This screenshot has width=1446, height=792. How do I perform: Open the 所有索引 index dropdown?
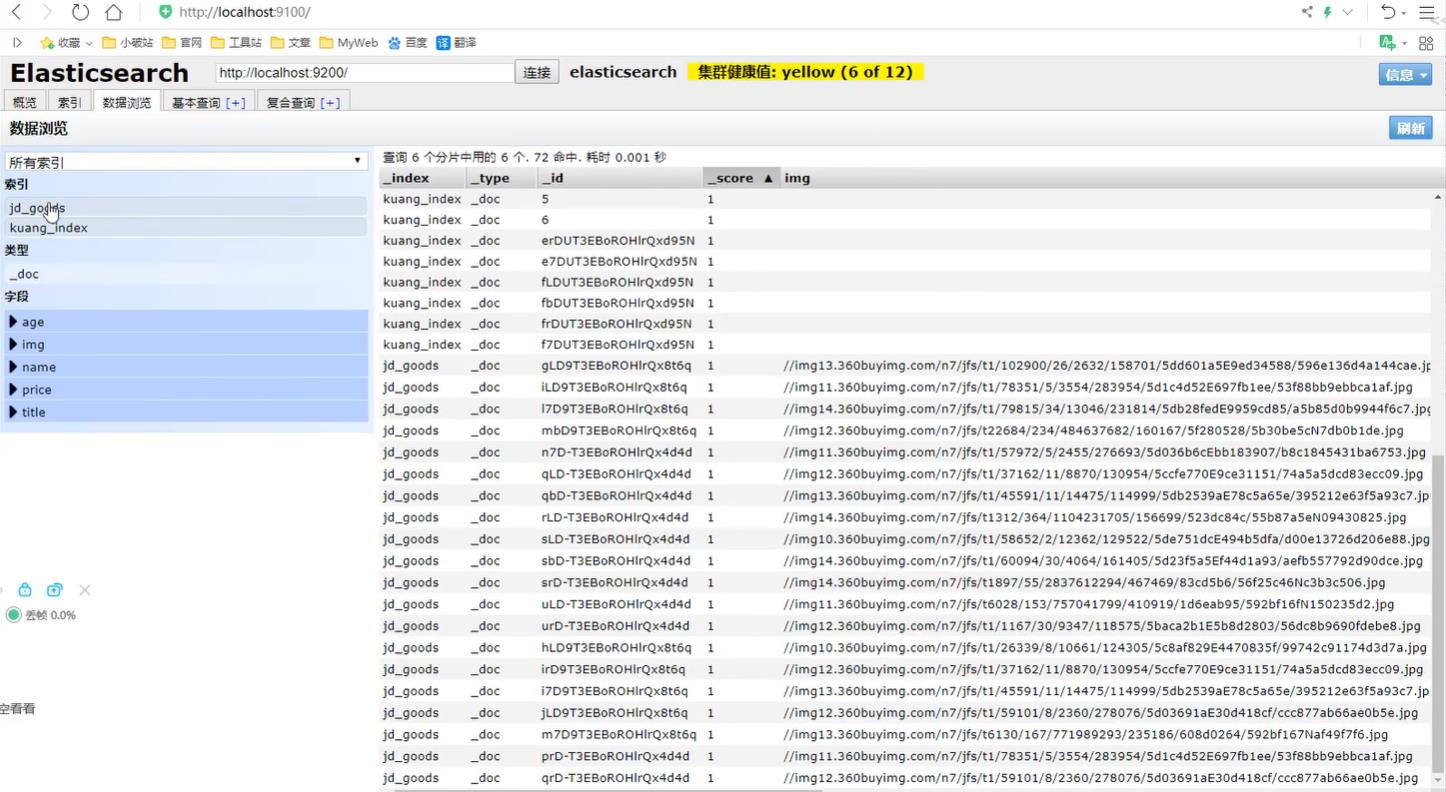186,161
